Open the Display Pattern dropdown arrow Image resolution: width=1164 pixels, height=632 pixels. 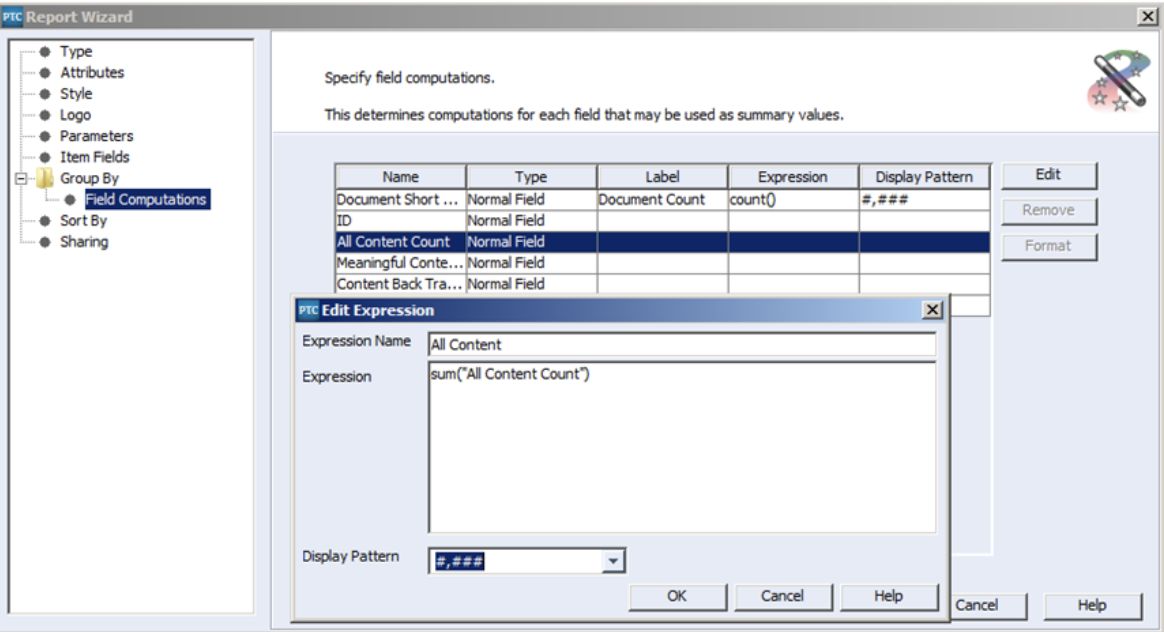pyautogui.click(x=613, y=561)
